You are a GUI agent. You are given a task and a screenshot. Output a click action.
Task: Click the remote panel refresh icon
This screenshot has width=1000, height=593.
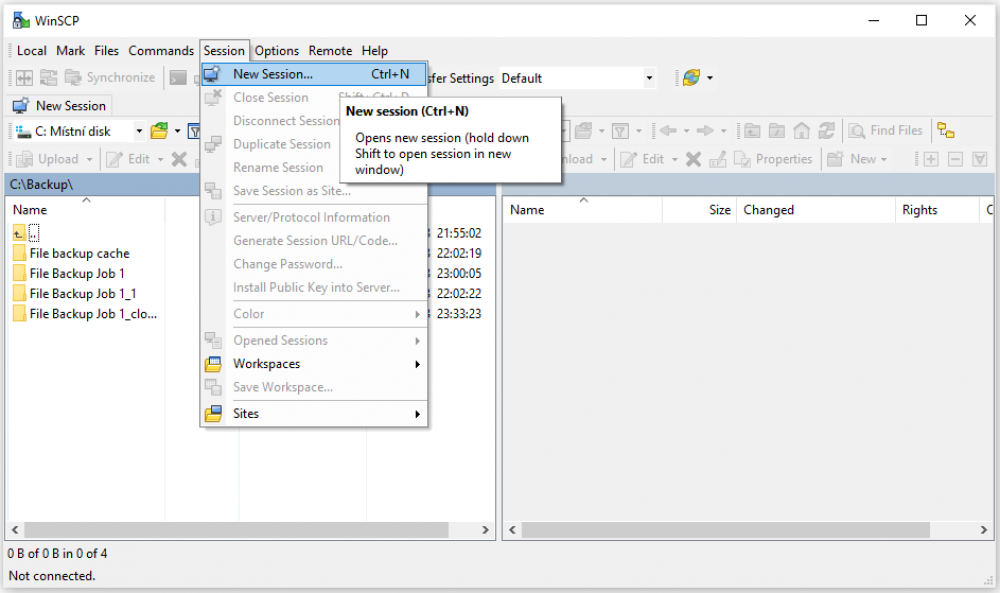coord(826,131)
